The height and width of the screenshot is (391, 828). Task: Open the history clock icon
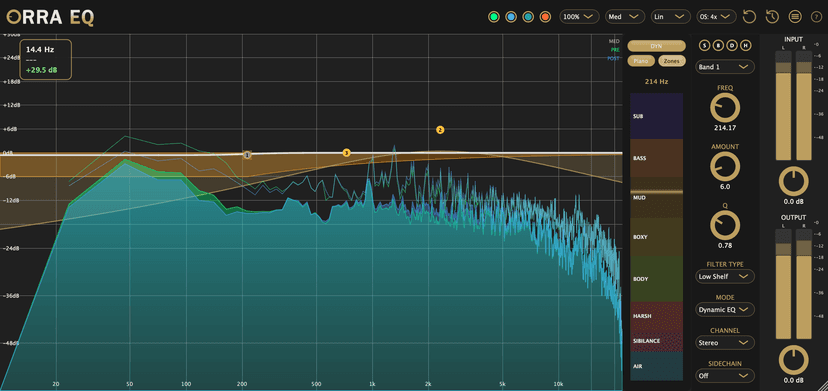(771, 17)
